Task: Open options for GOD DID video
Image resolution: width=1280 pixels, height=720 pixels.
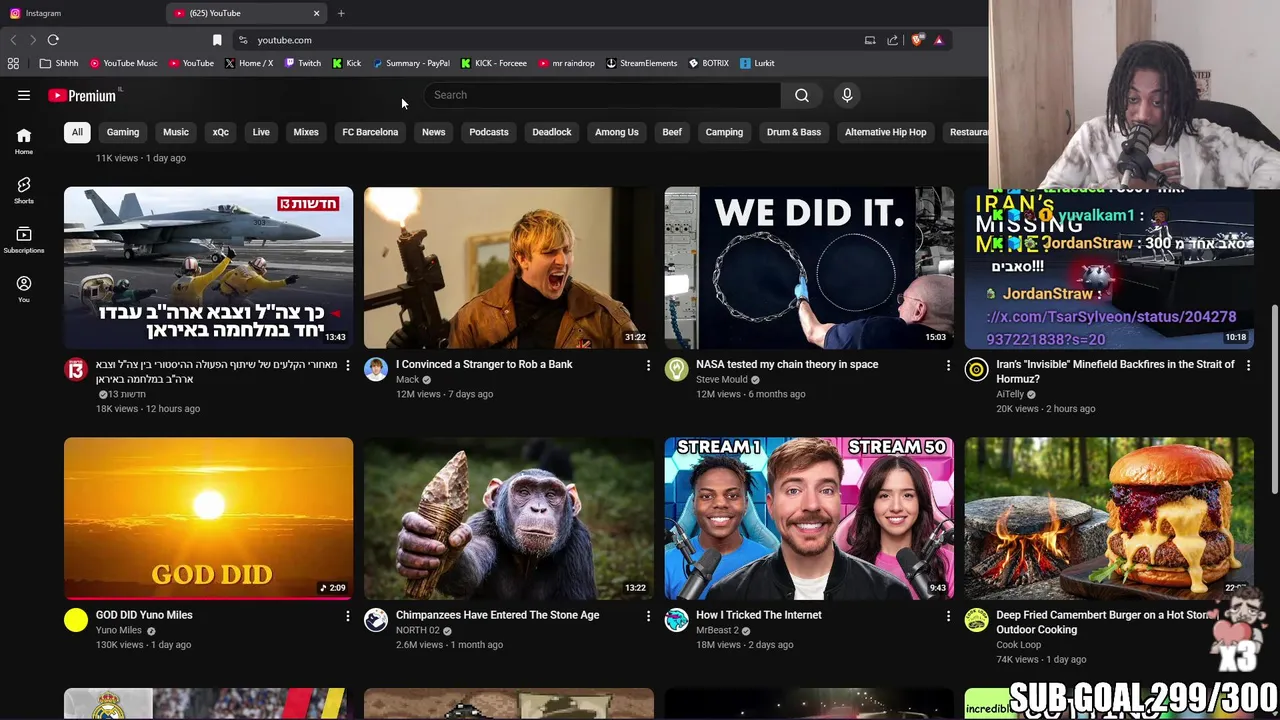Action: [348, 616]
